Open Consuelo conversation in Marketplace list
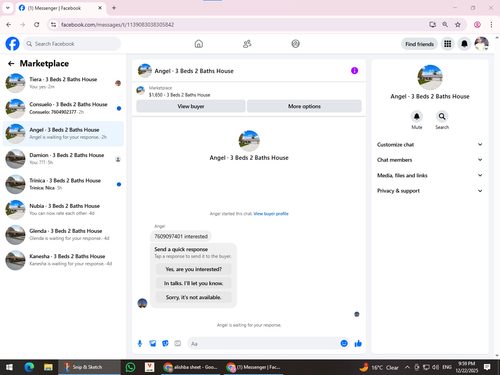 [x=63, y=108]
